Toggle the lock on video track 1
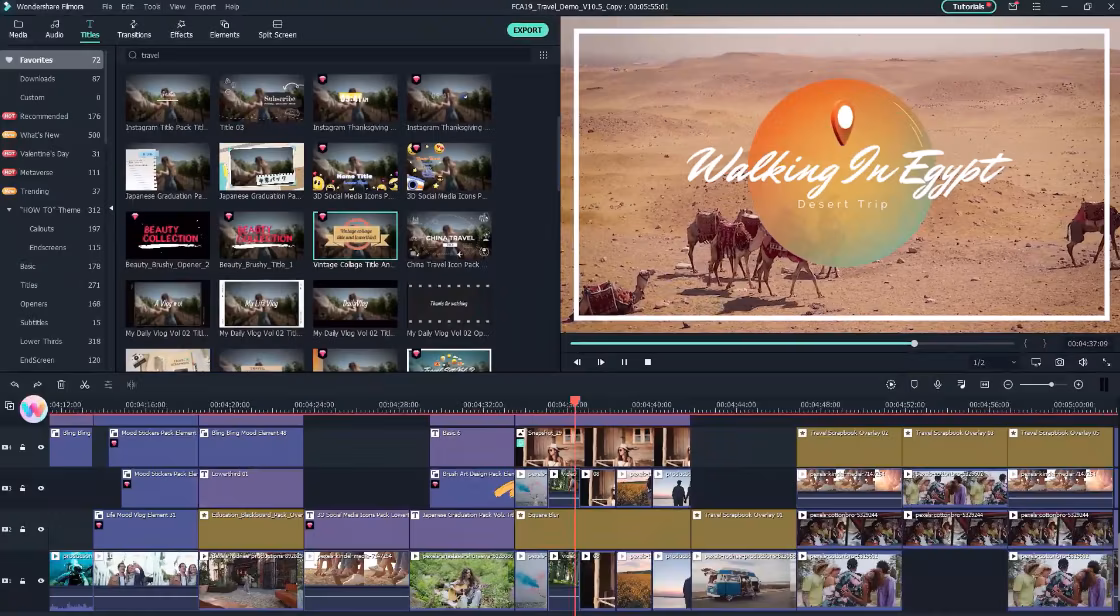Image resolution: width=1120 pixels, height=616 pixels. (23, 580)
